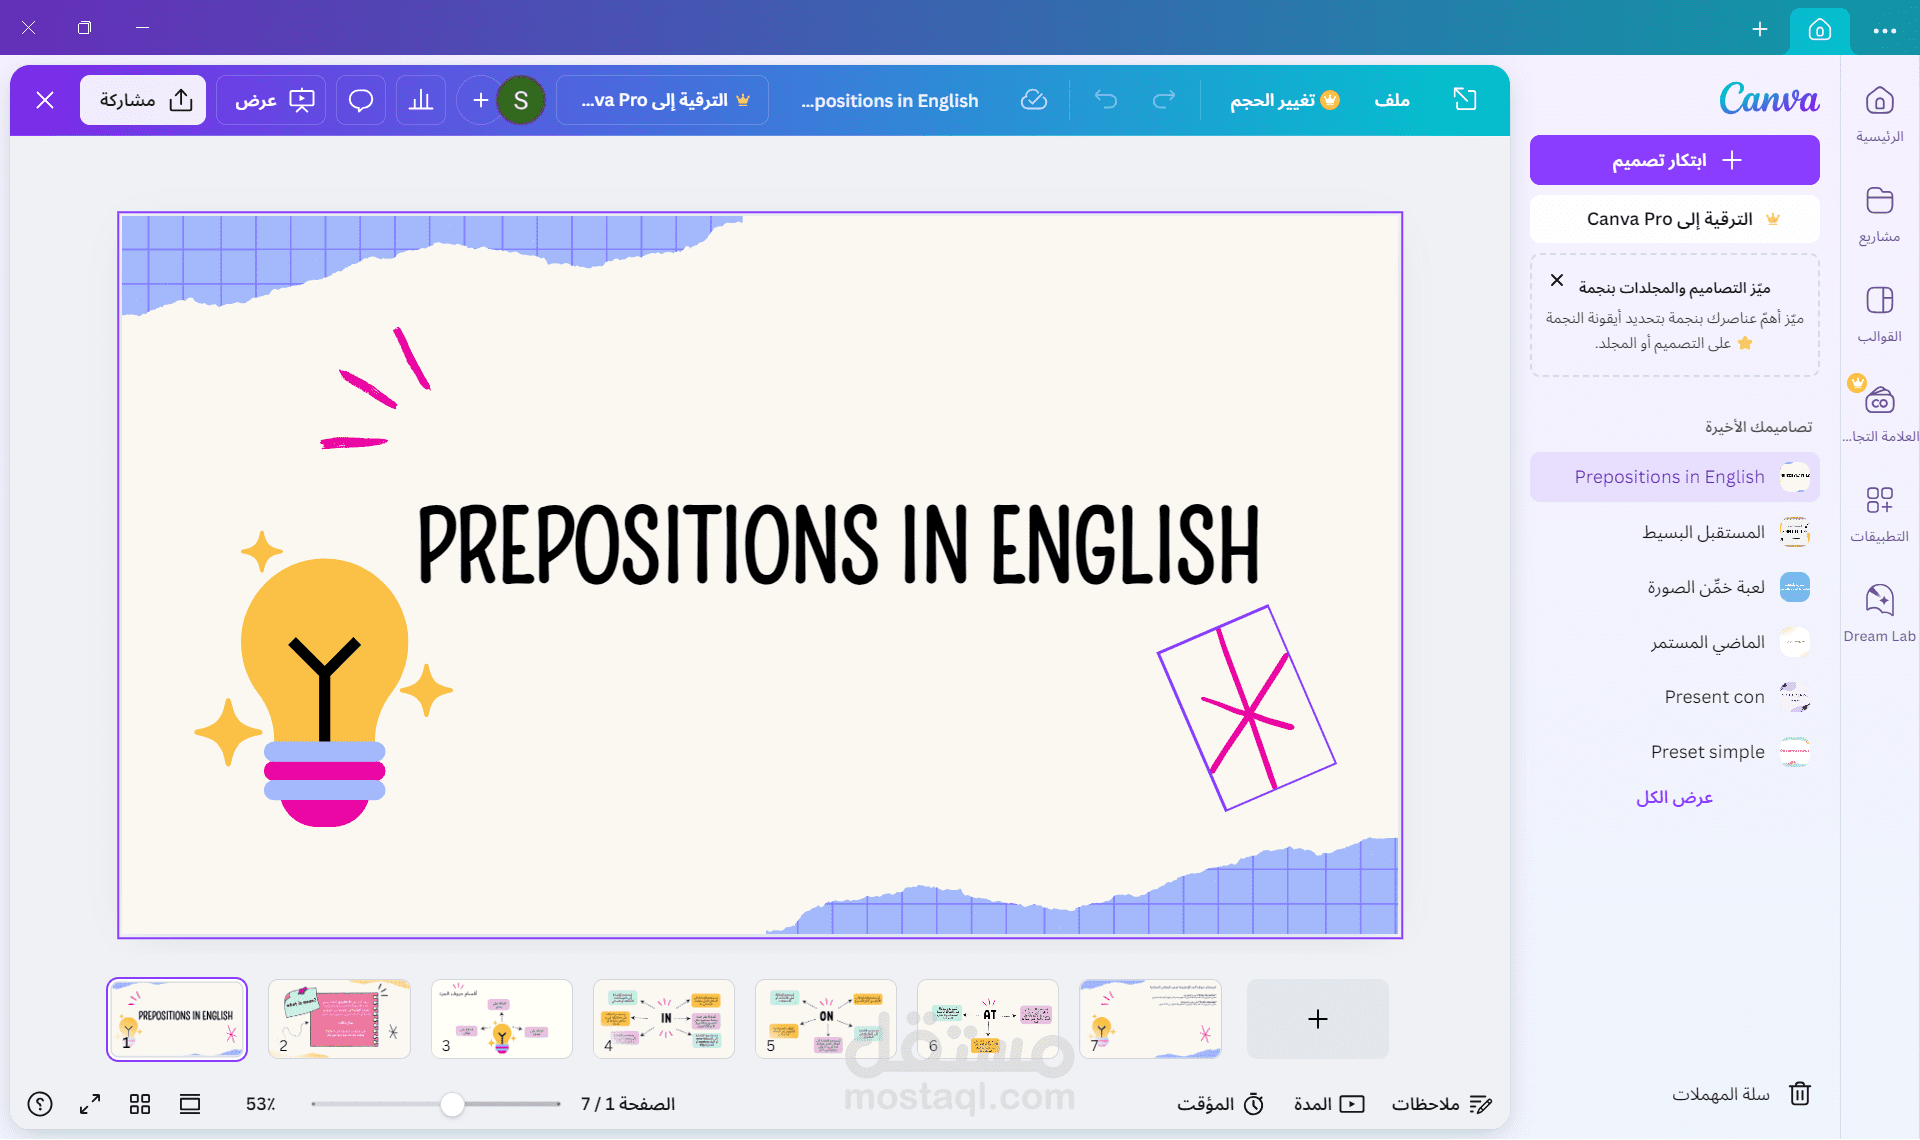The image size is (1920, 1140).
Task: Open the analytics bar chart icon
Action: [421, 100]
